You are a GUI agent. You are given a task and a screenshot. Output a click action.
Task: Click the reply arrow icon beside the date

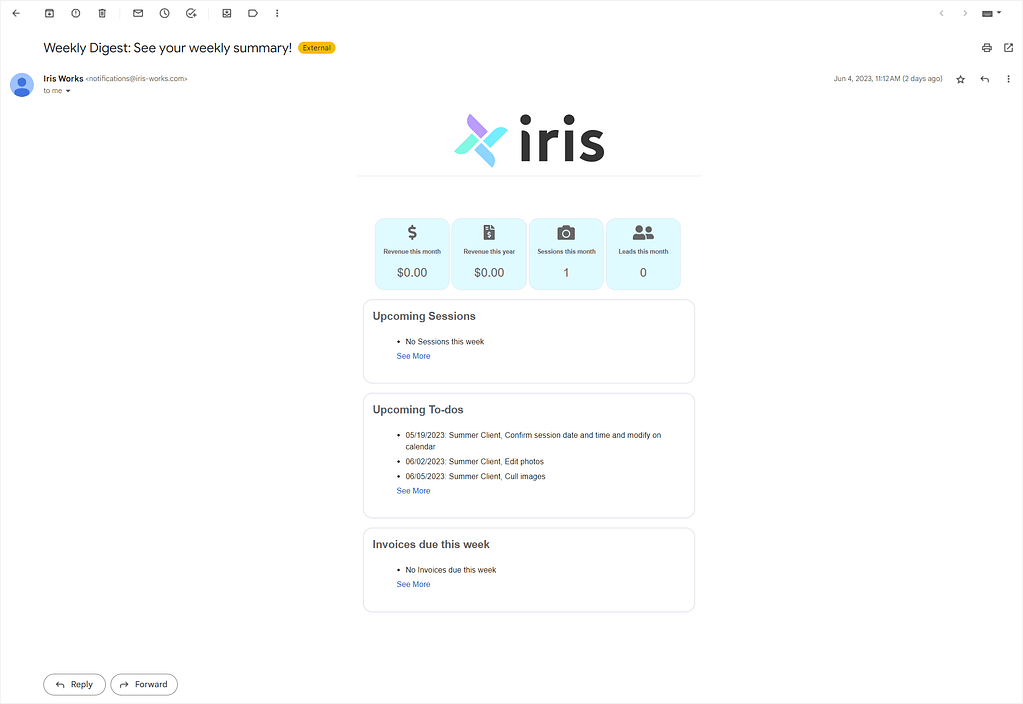pos(985,79)
